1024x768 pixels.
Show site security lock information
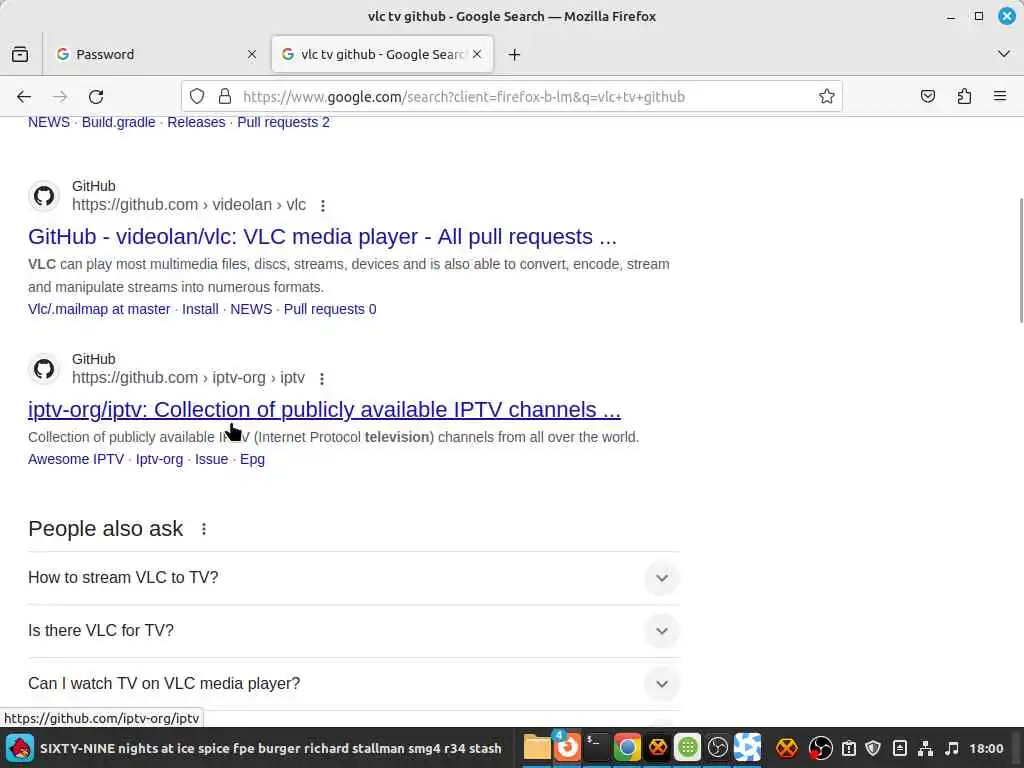point(225,97)
